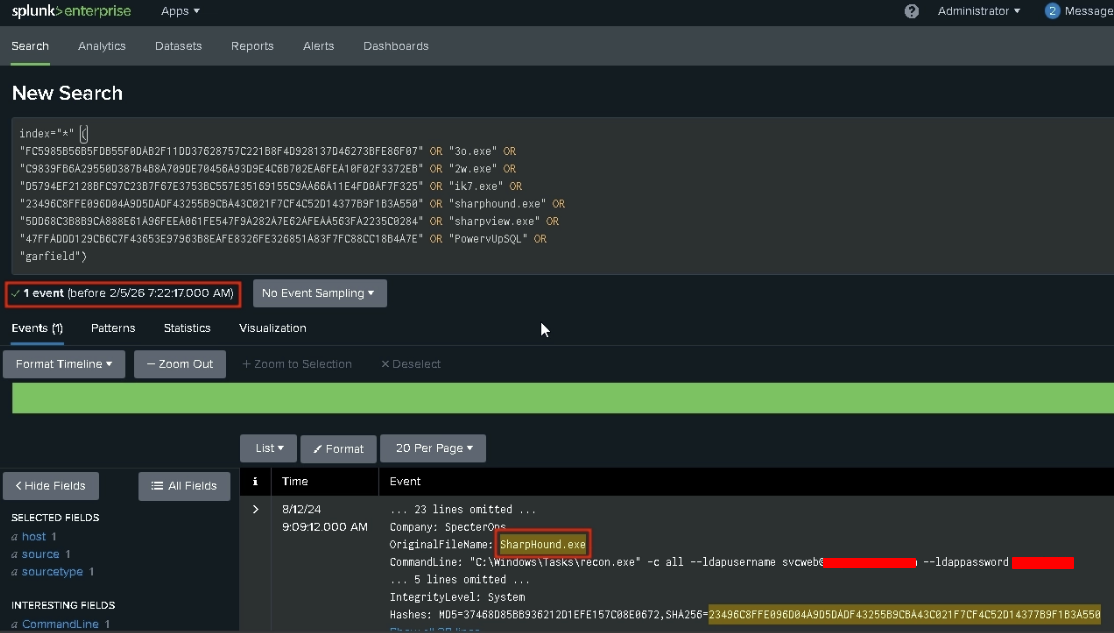Open the Format Timeline dropdown
Viewport: 1114px width, 633px height.
[x=64, y=364]
